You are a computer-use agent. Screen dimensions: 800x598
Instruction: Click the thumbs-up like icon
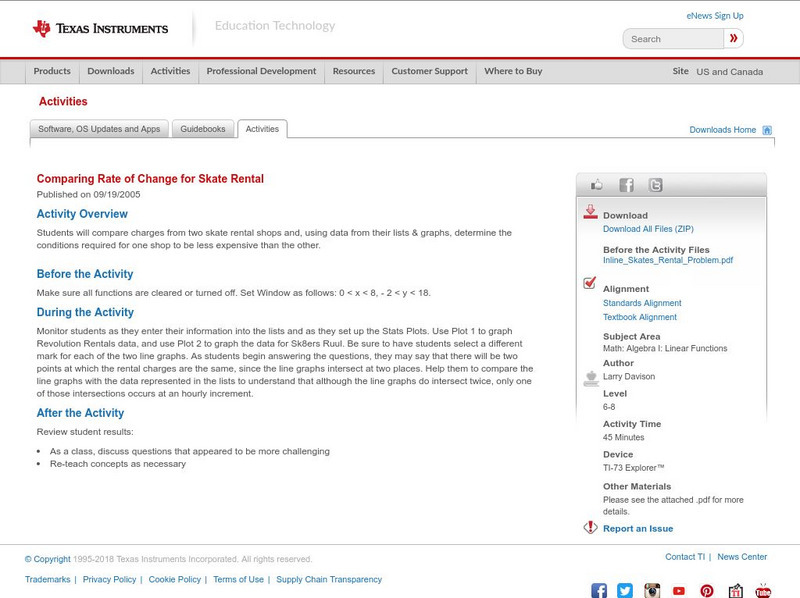point(596,185)
